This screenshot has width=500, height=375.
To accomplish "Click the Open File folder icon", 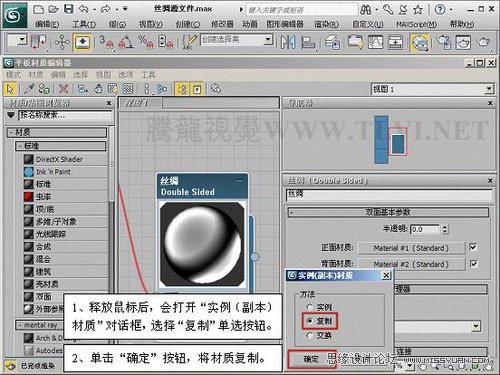I will point(54,9).
